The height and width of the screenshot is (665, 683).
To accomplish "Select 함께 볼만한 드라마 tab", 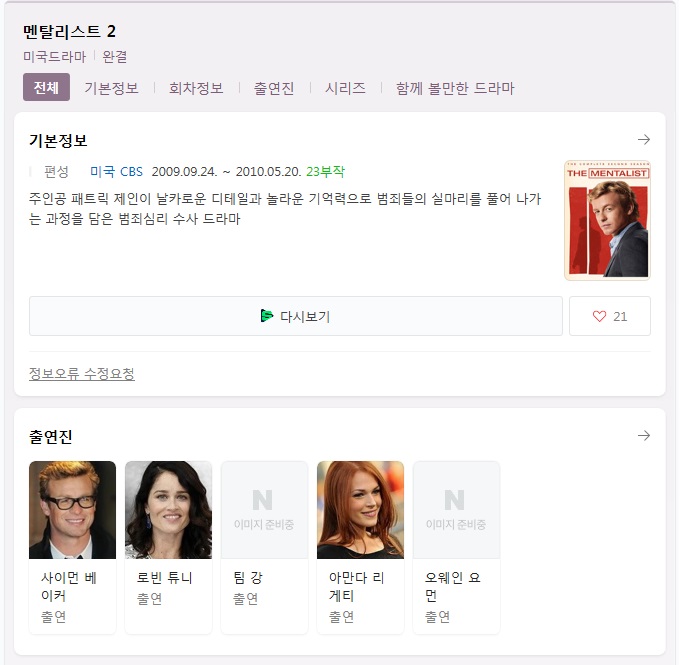I will click(x=455, y=88).
